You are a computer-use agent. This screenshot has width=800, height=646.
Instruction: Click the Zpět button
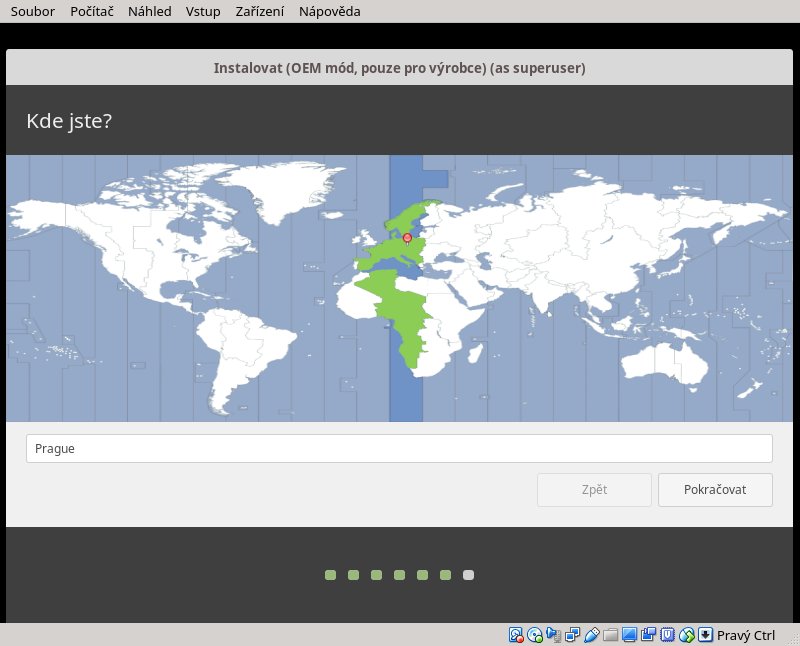594,490
